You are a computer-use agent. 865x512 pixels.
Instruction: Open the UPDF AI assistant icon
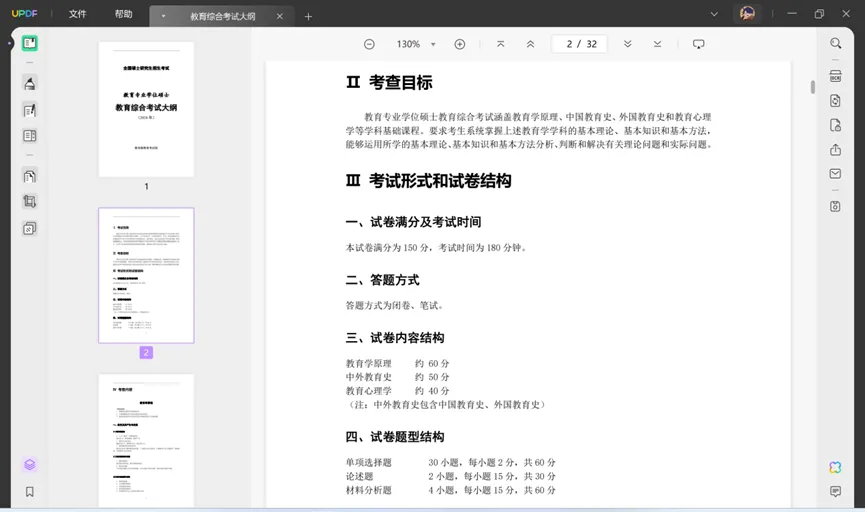coord(835,468)
